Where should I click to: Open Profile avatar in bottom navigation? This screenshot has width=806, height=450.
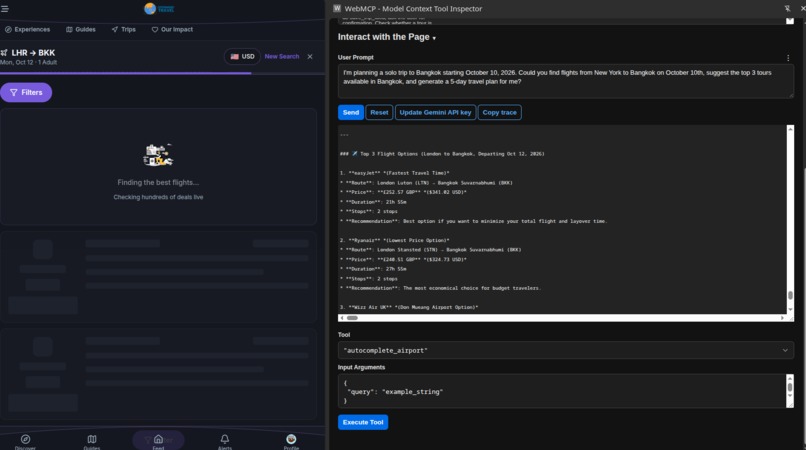point(291,441)
